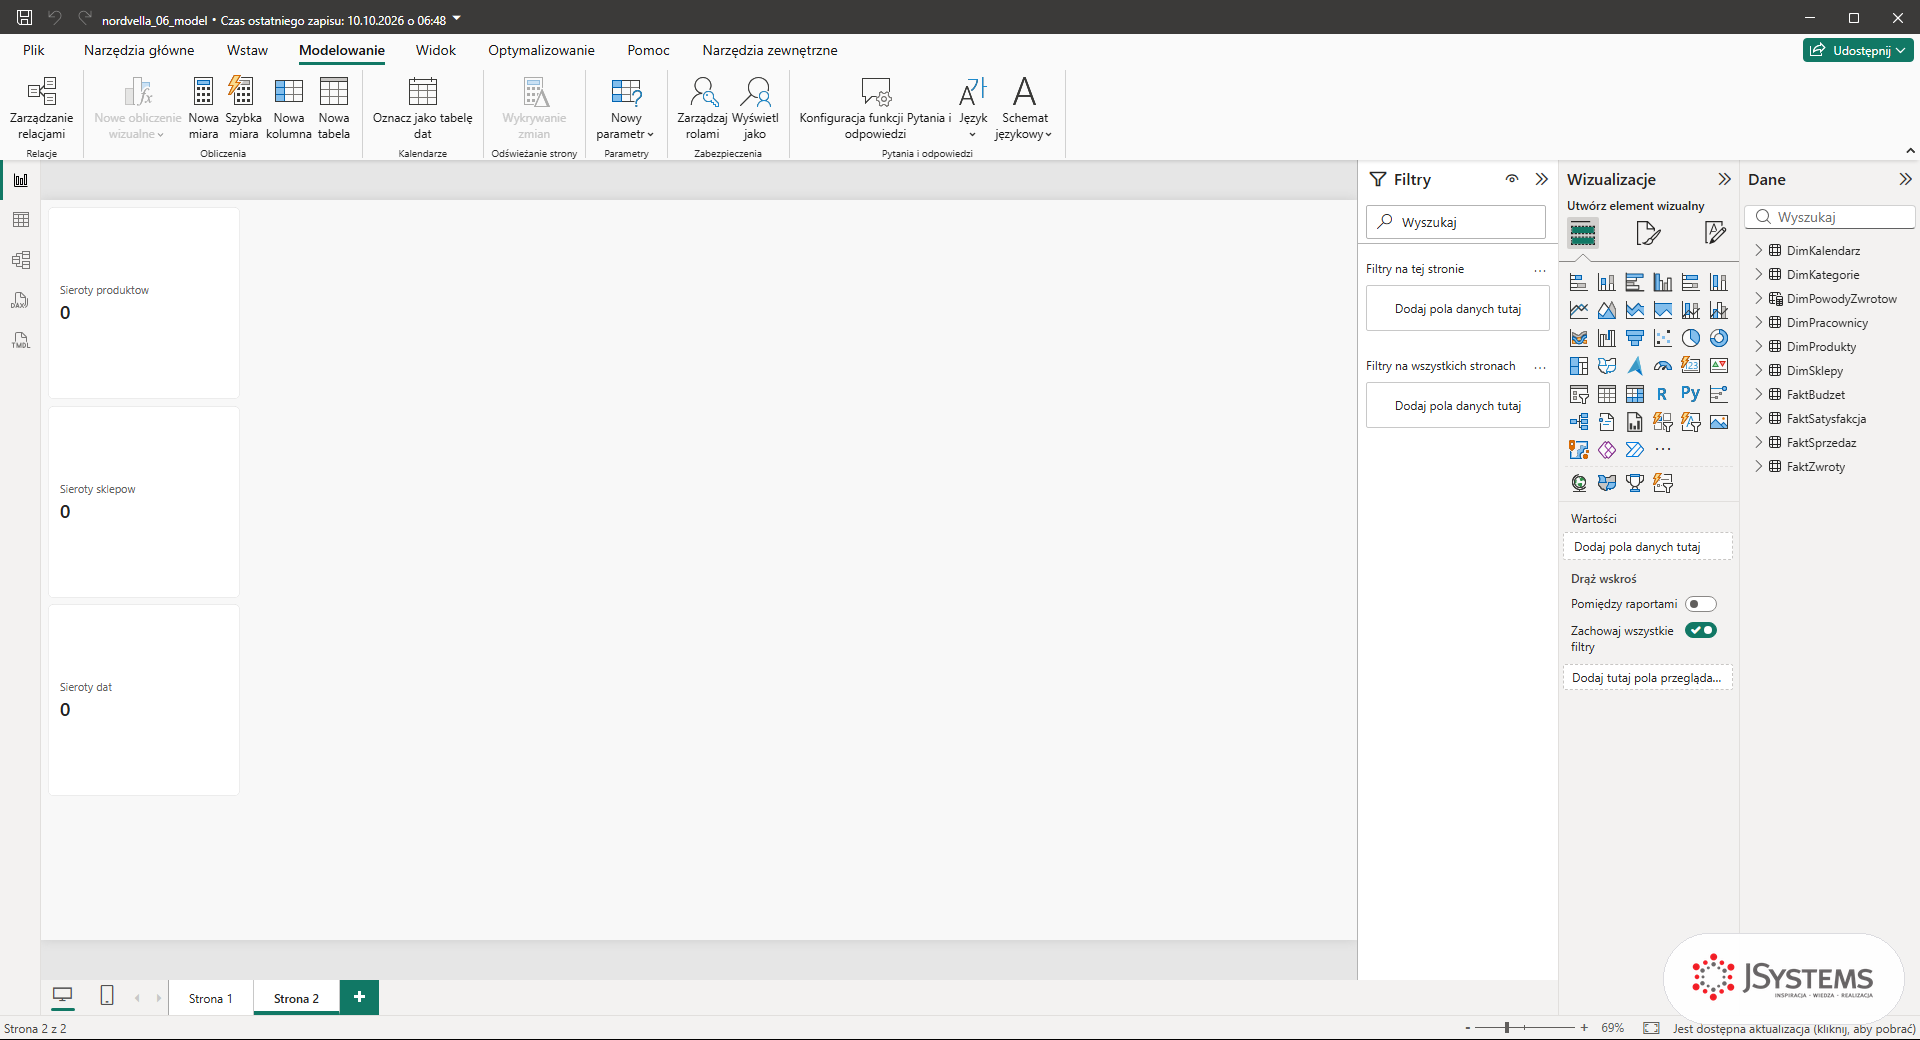Open Nowy parametr dropdown
This screenshot has width=1920, height=1040.
pyautogui.click(x=626, y=108)
